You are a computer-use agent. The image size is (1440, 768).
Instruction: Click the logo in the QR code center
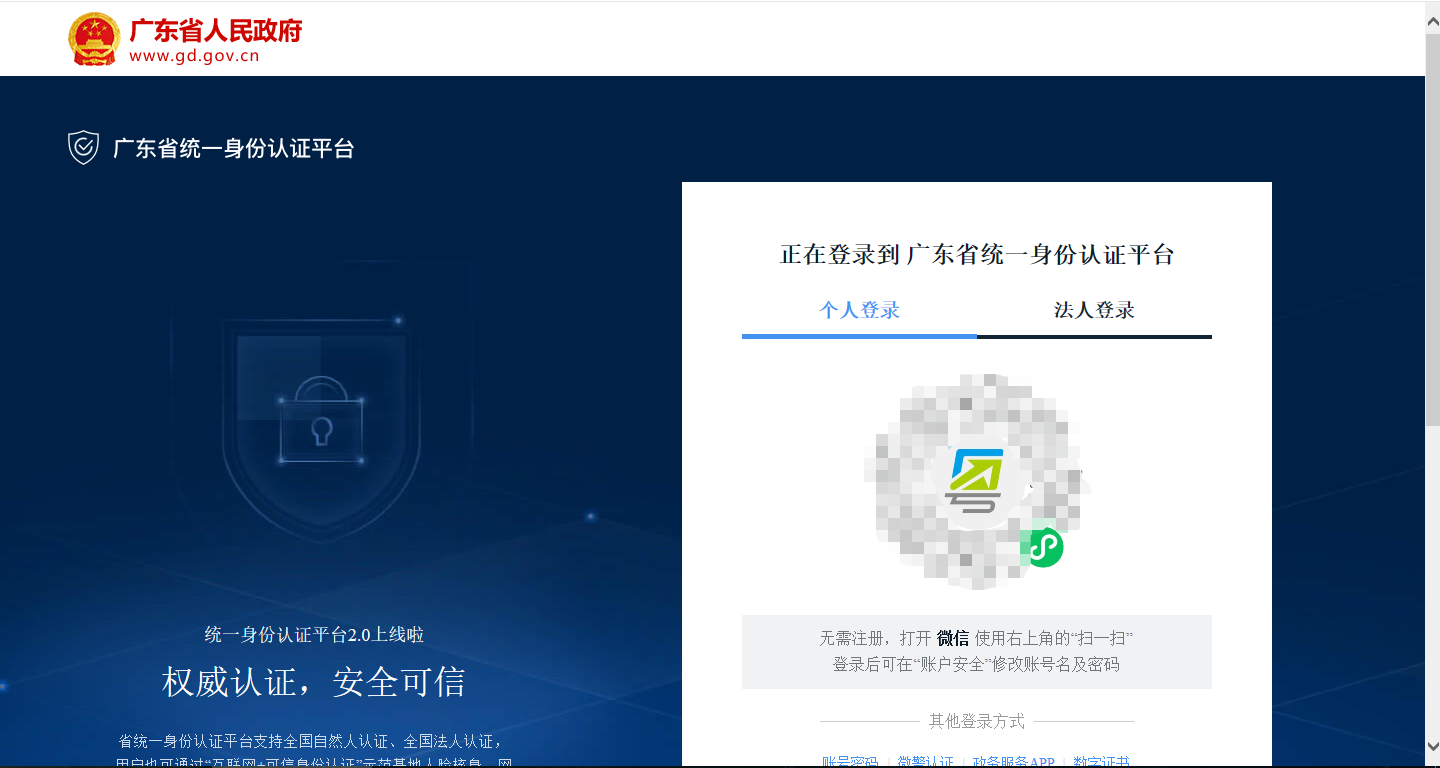click(x=976, y=481)
